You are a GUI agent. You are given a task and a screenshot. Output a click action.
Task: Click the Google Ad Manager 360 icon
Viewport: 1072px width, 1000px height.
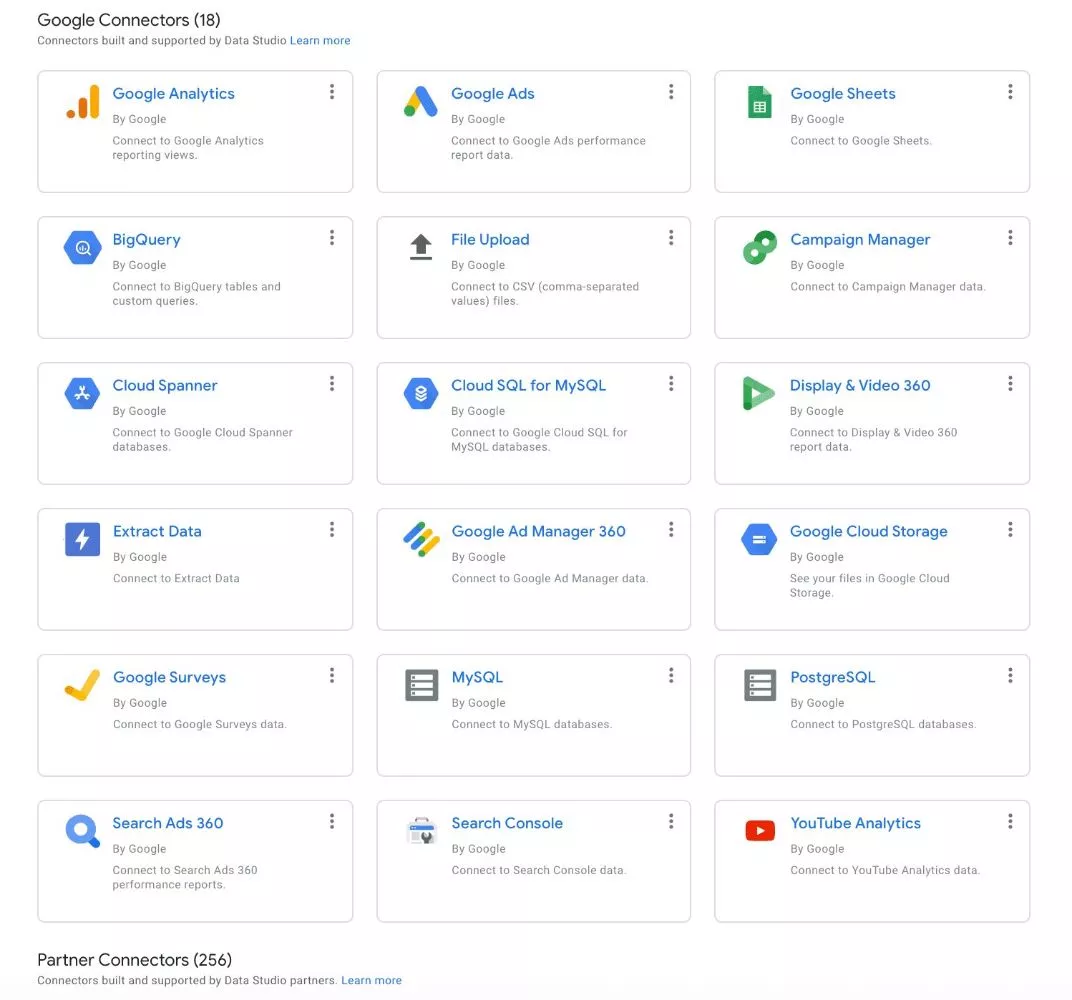(421, 539)
